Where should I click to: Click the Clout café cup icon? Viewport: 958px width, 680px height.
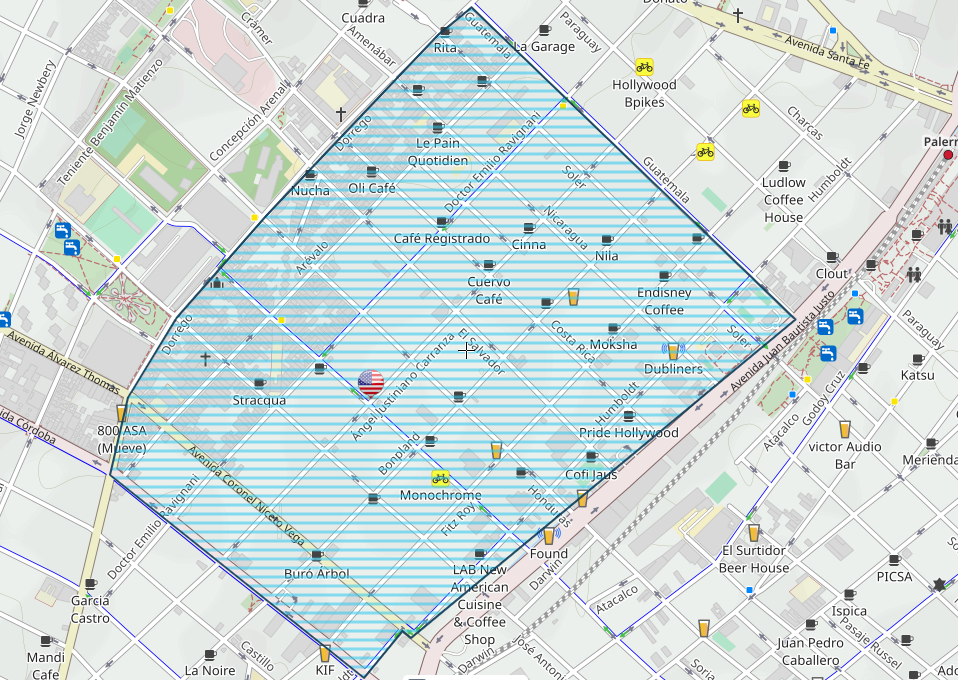tap(832, 258)
